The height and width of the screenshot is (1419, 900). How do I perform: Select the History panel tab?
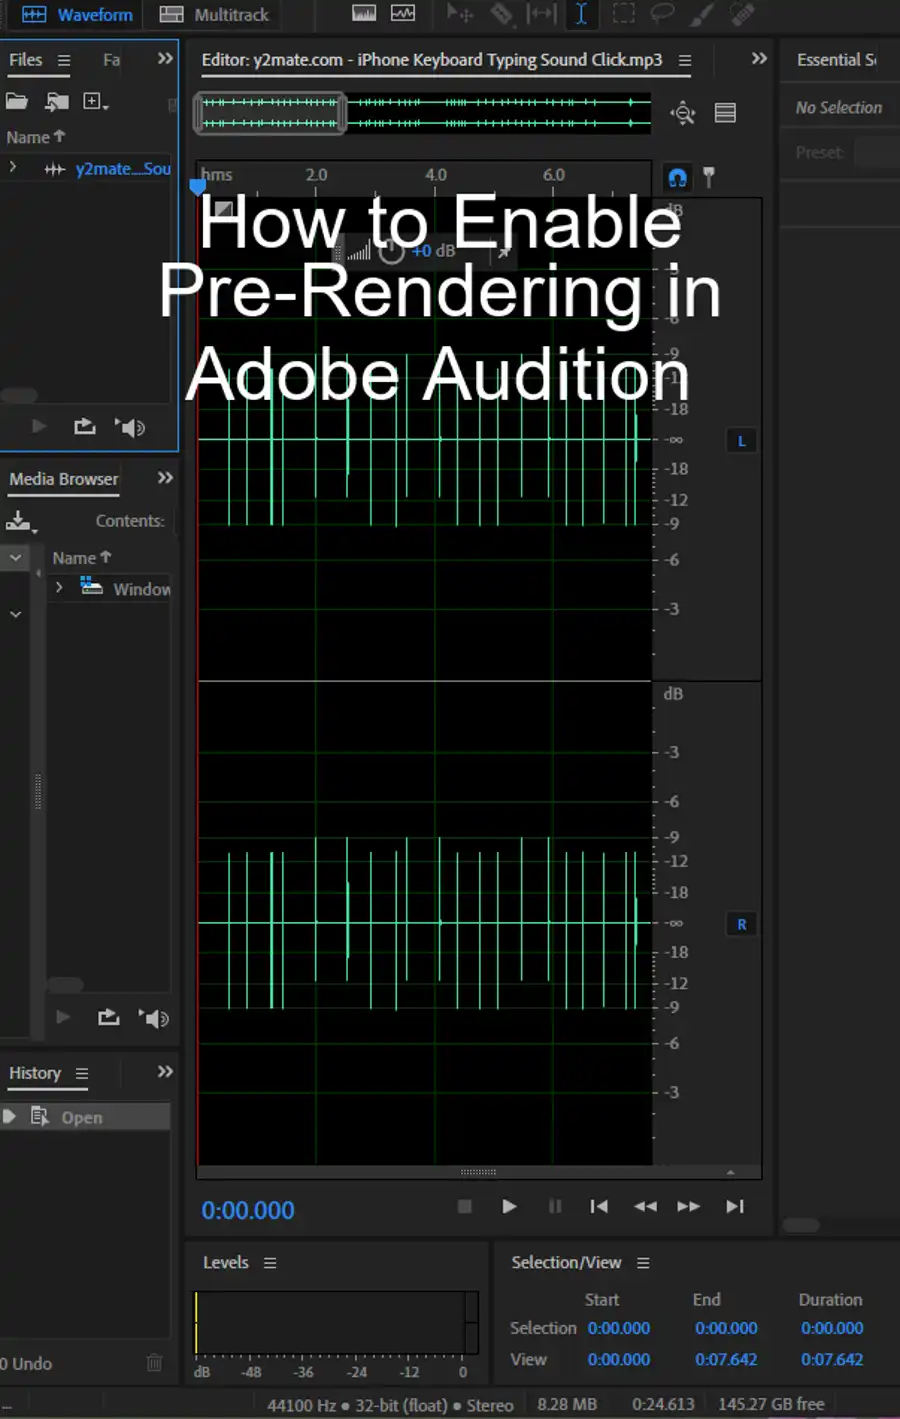pyautogui.click(x=35, y=1073)
